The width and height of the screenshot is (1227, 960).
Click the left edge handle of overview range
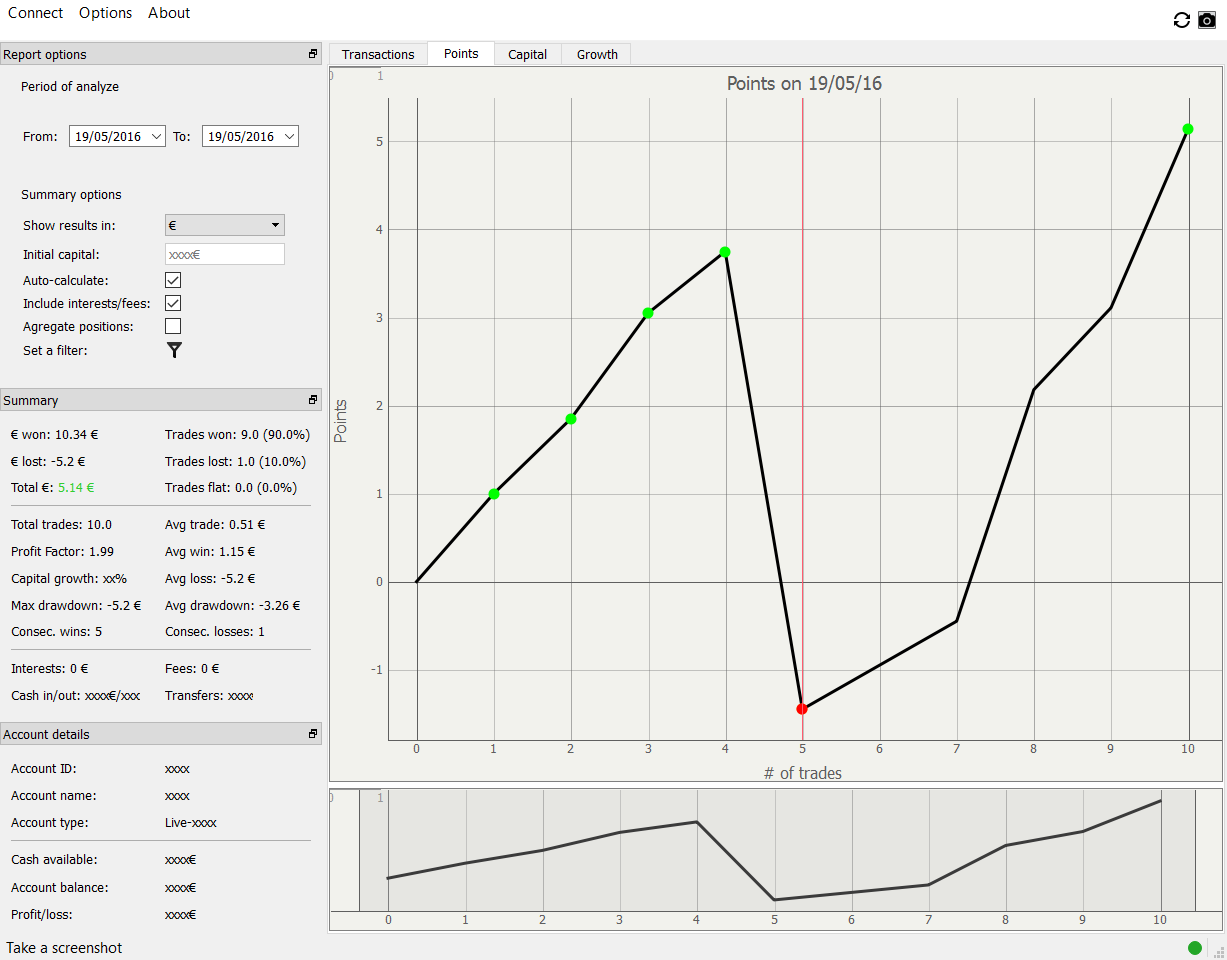(359, 850)
